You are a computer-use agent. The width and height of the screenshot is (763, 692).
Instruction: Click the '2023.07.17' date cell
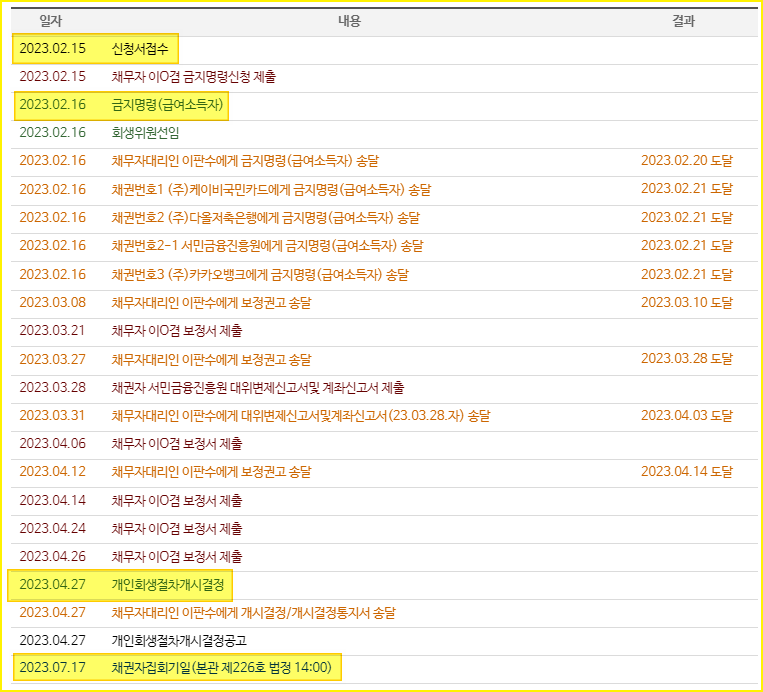point(53,667)
